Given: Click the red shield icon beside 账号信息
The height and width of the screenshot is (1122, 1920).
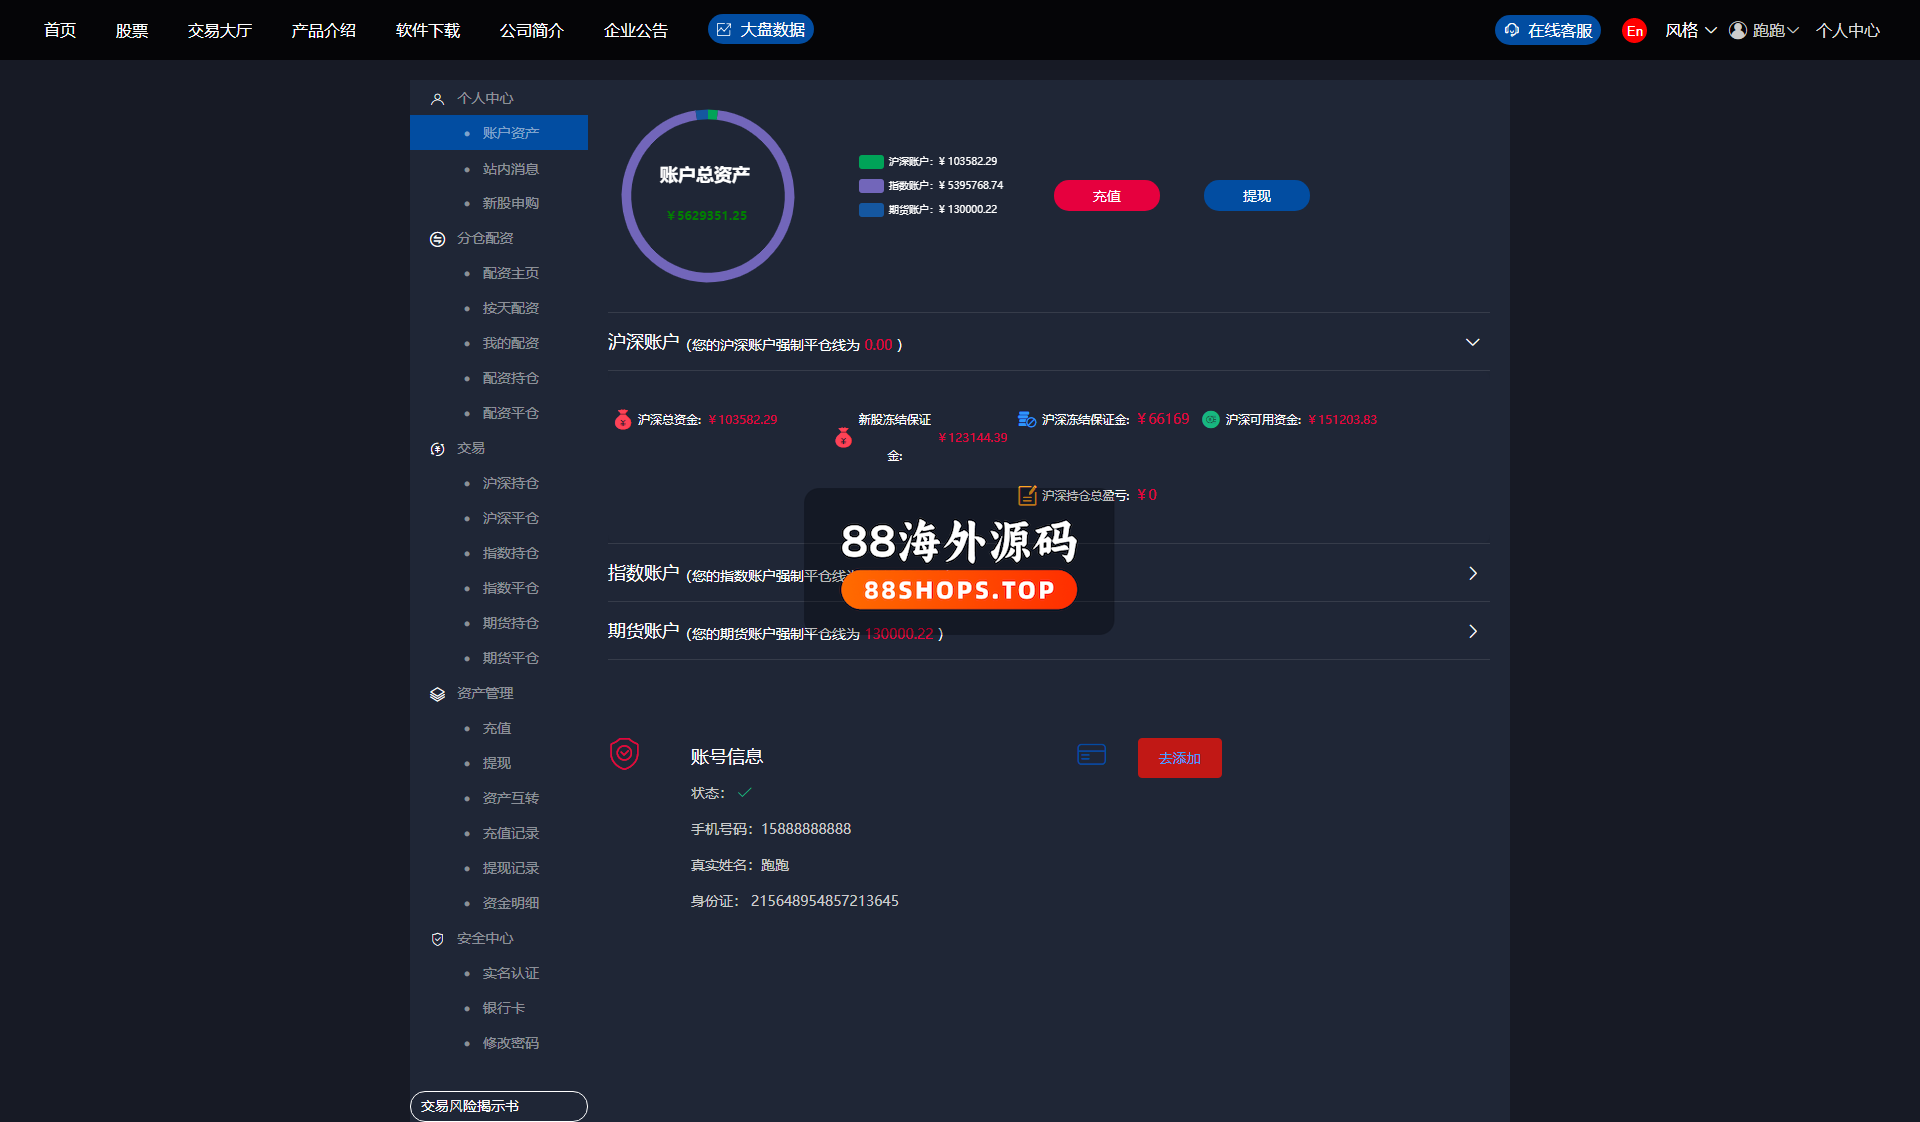Looking at the screenshot, I should click(624, 754).
